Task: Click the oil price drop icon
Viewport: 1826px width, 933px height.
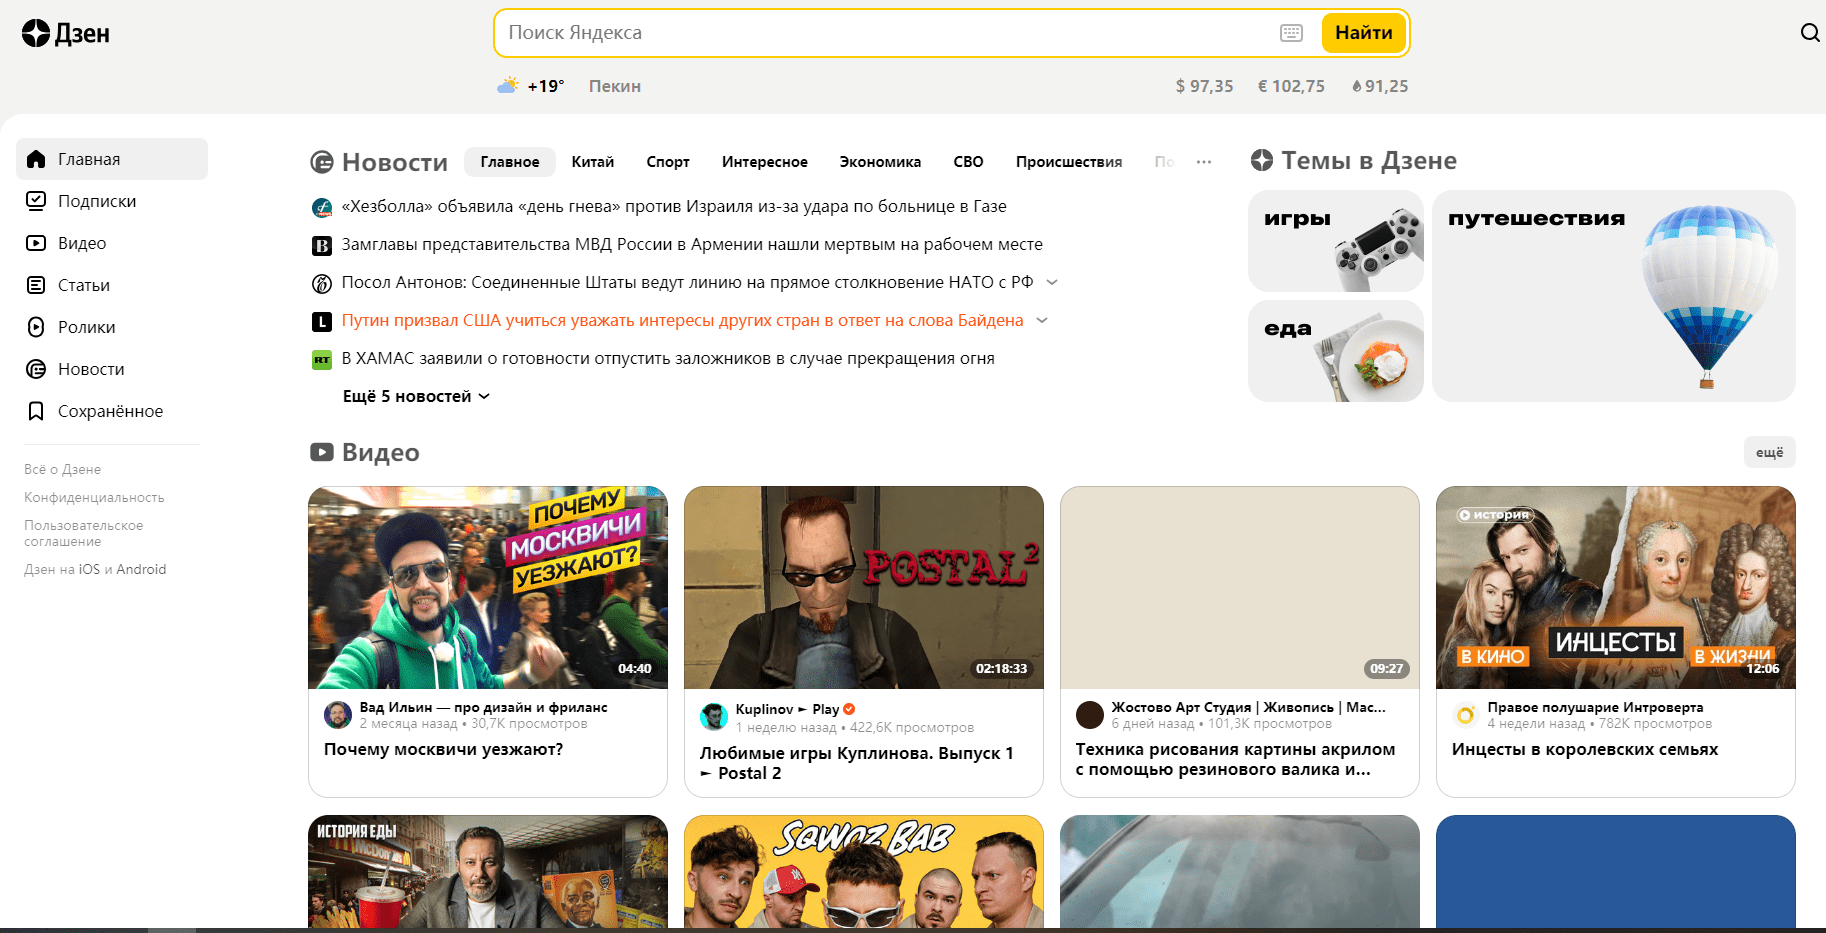Action: 1357,86
